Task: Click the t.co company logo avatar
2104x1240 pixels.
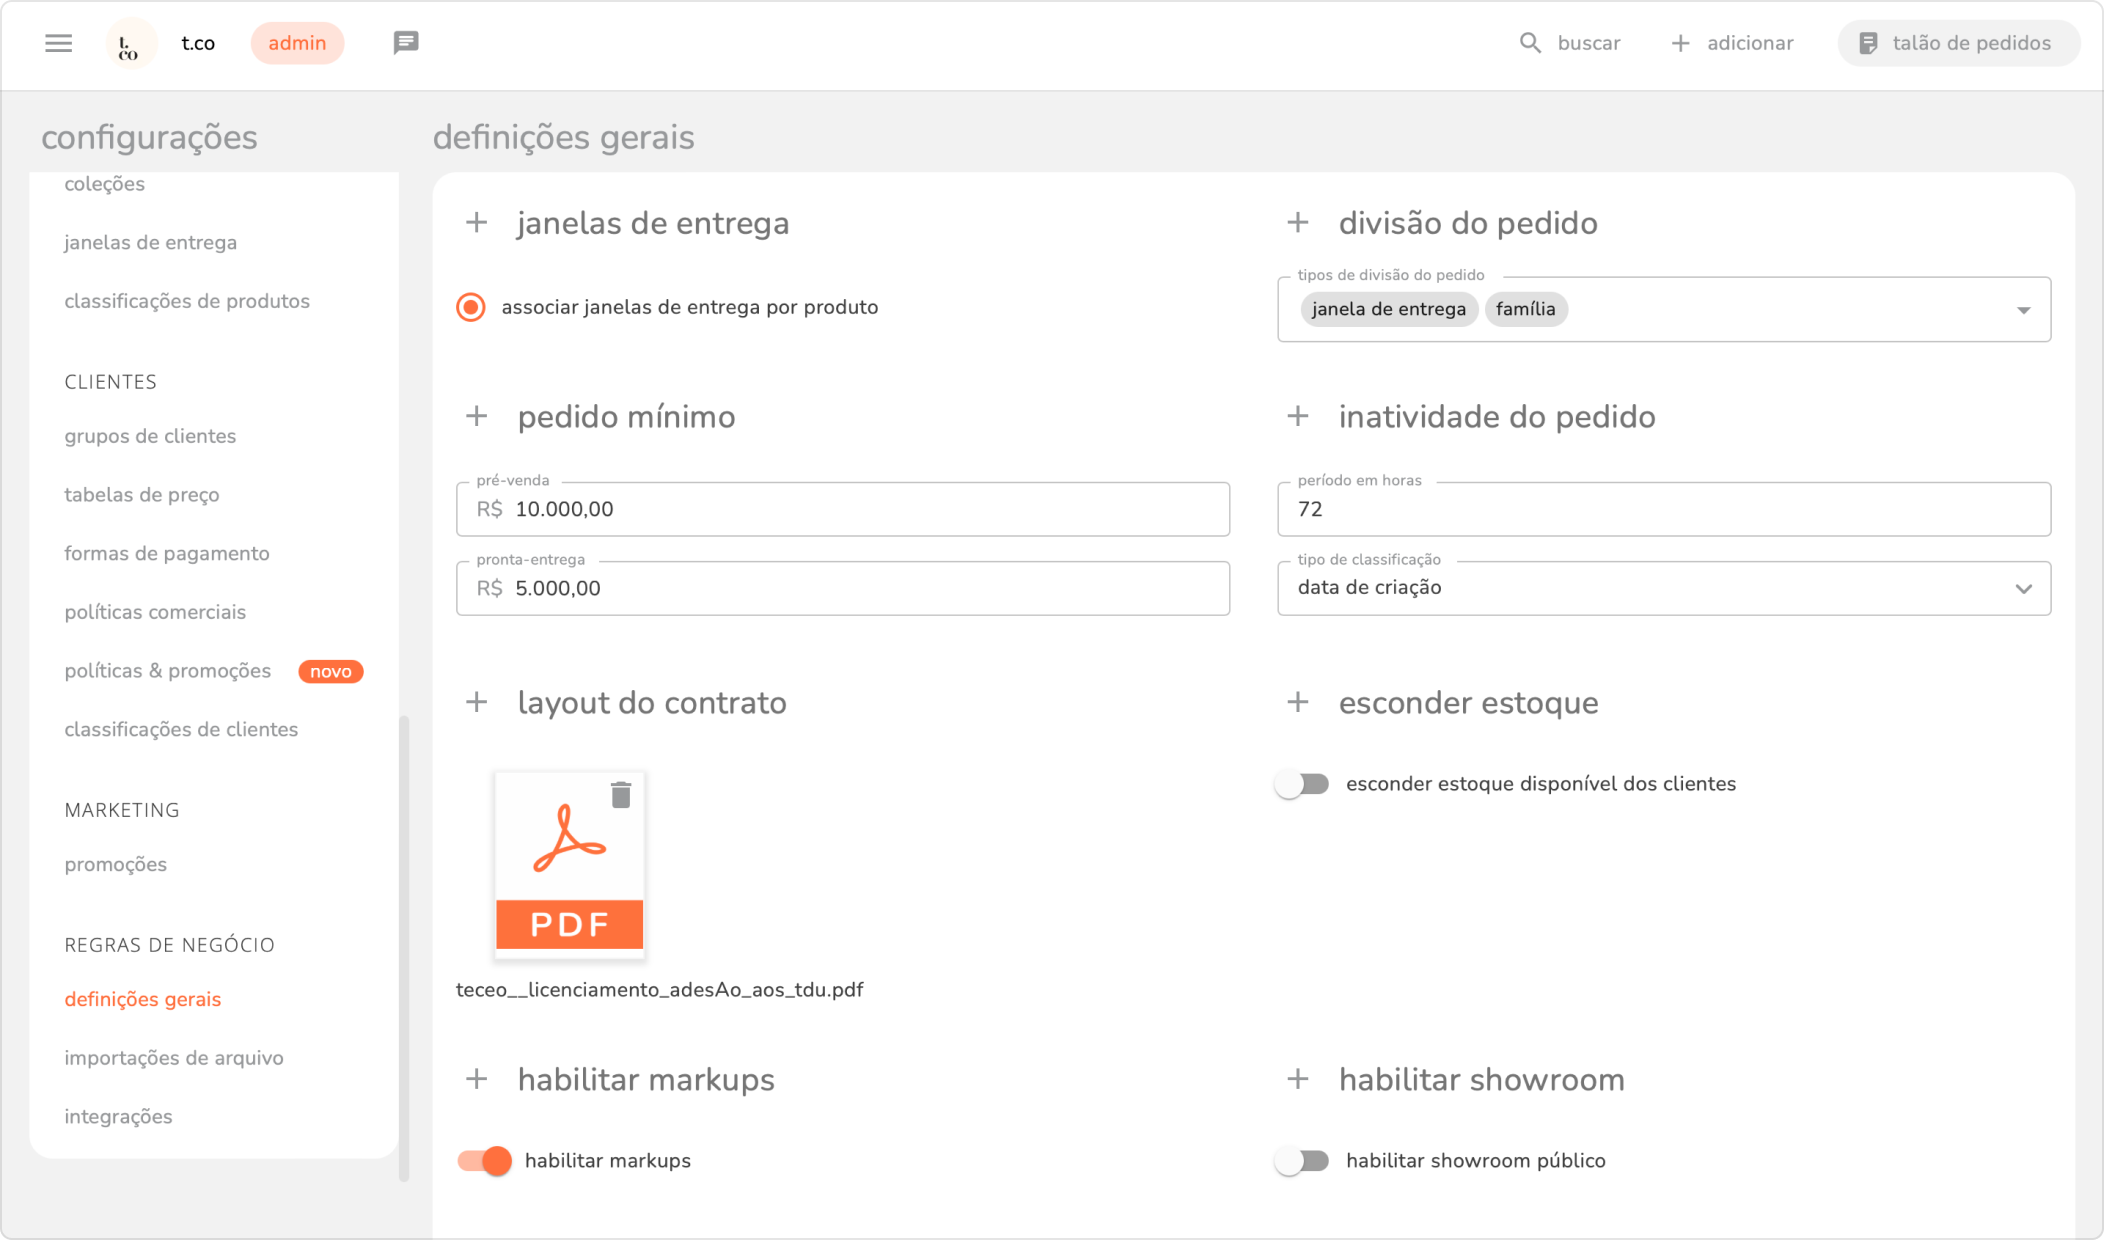Action: click(130, 43)
